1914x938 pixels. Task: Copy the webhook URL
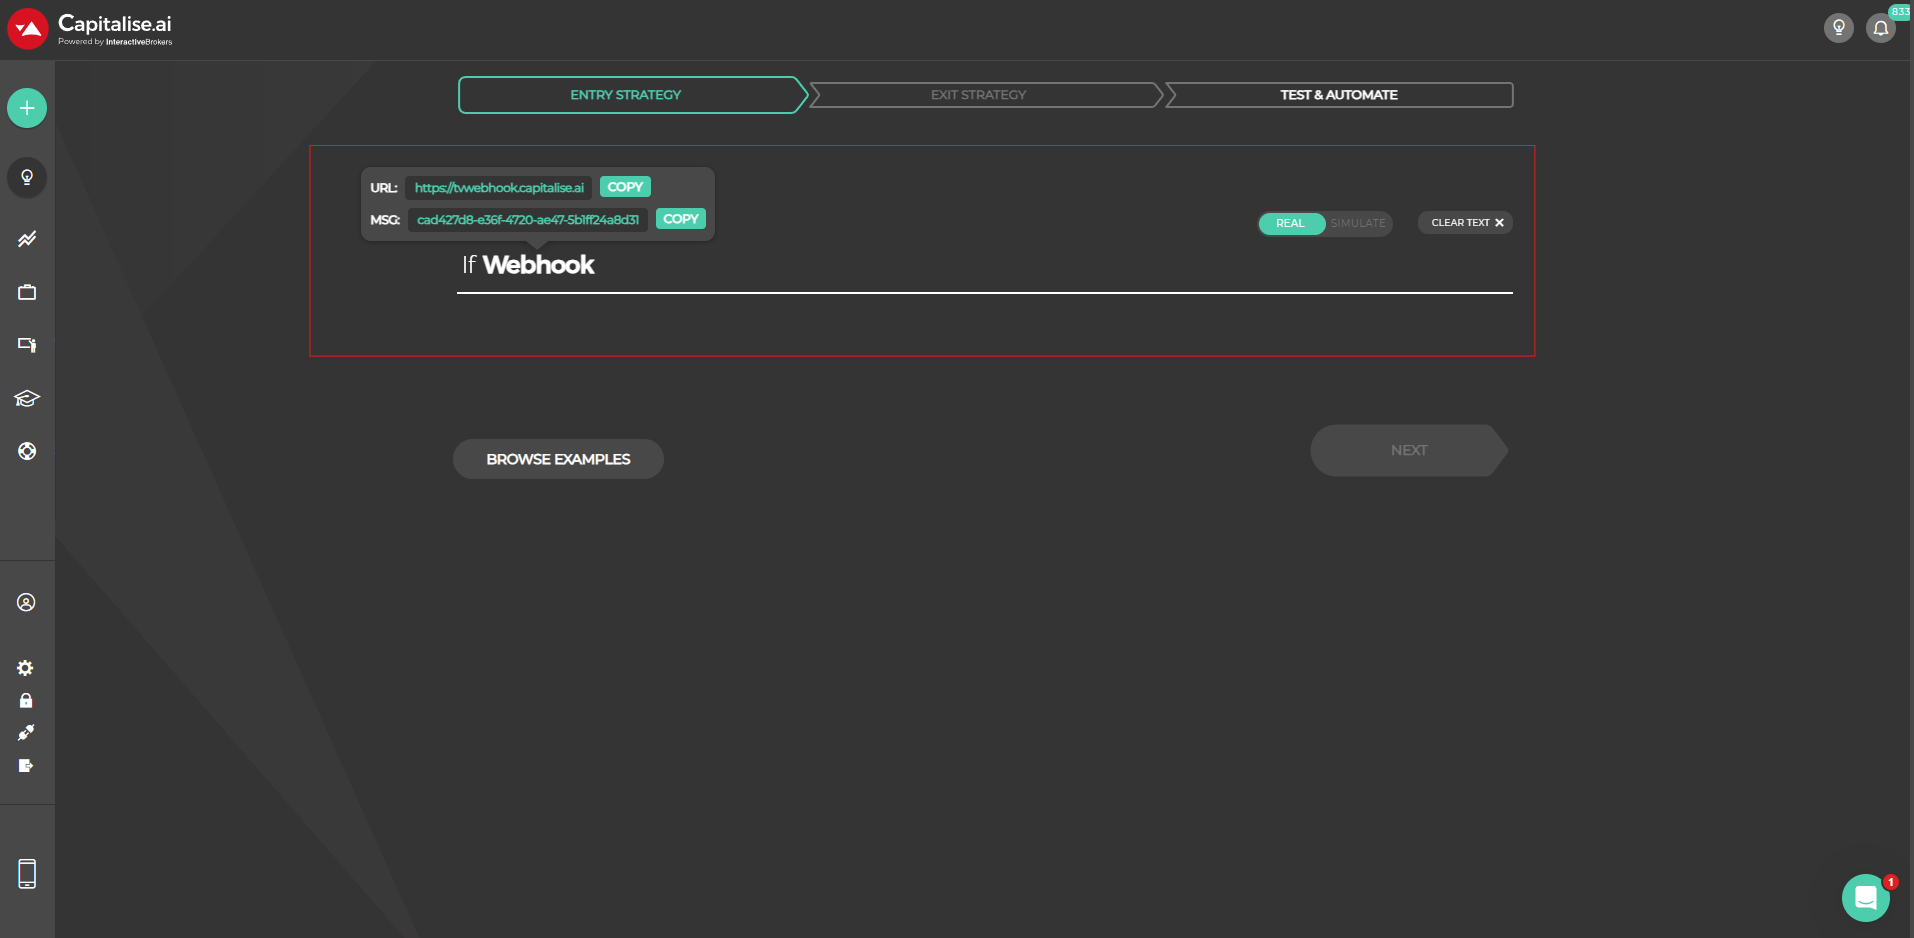[x=625, y=187]
